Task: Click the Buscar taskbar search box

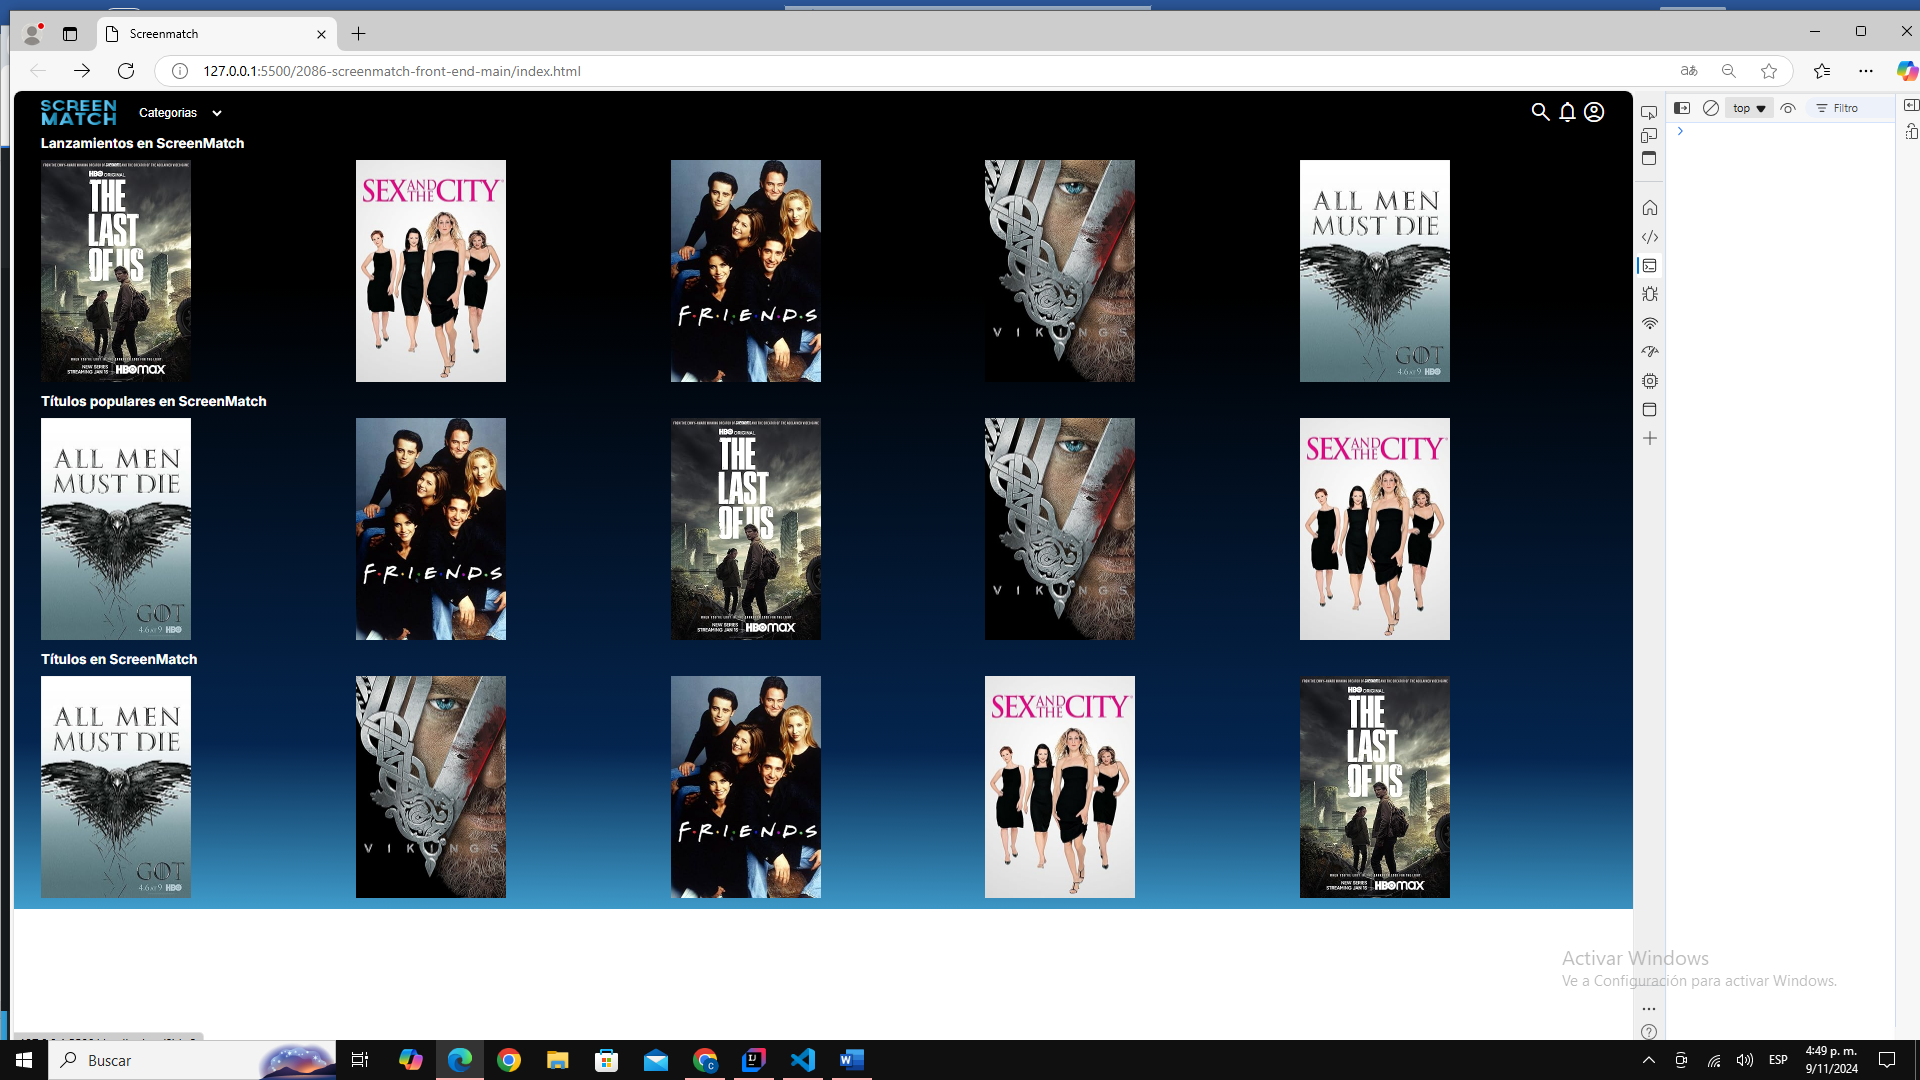Action: (192, 1060)
